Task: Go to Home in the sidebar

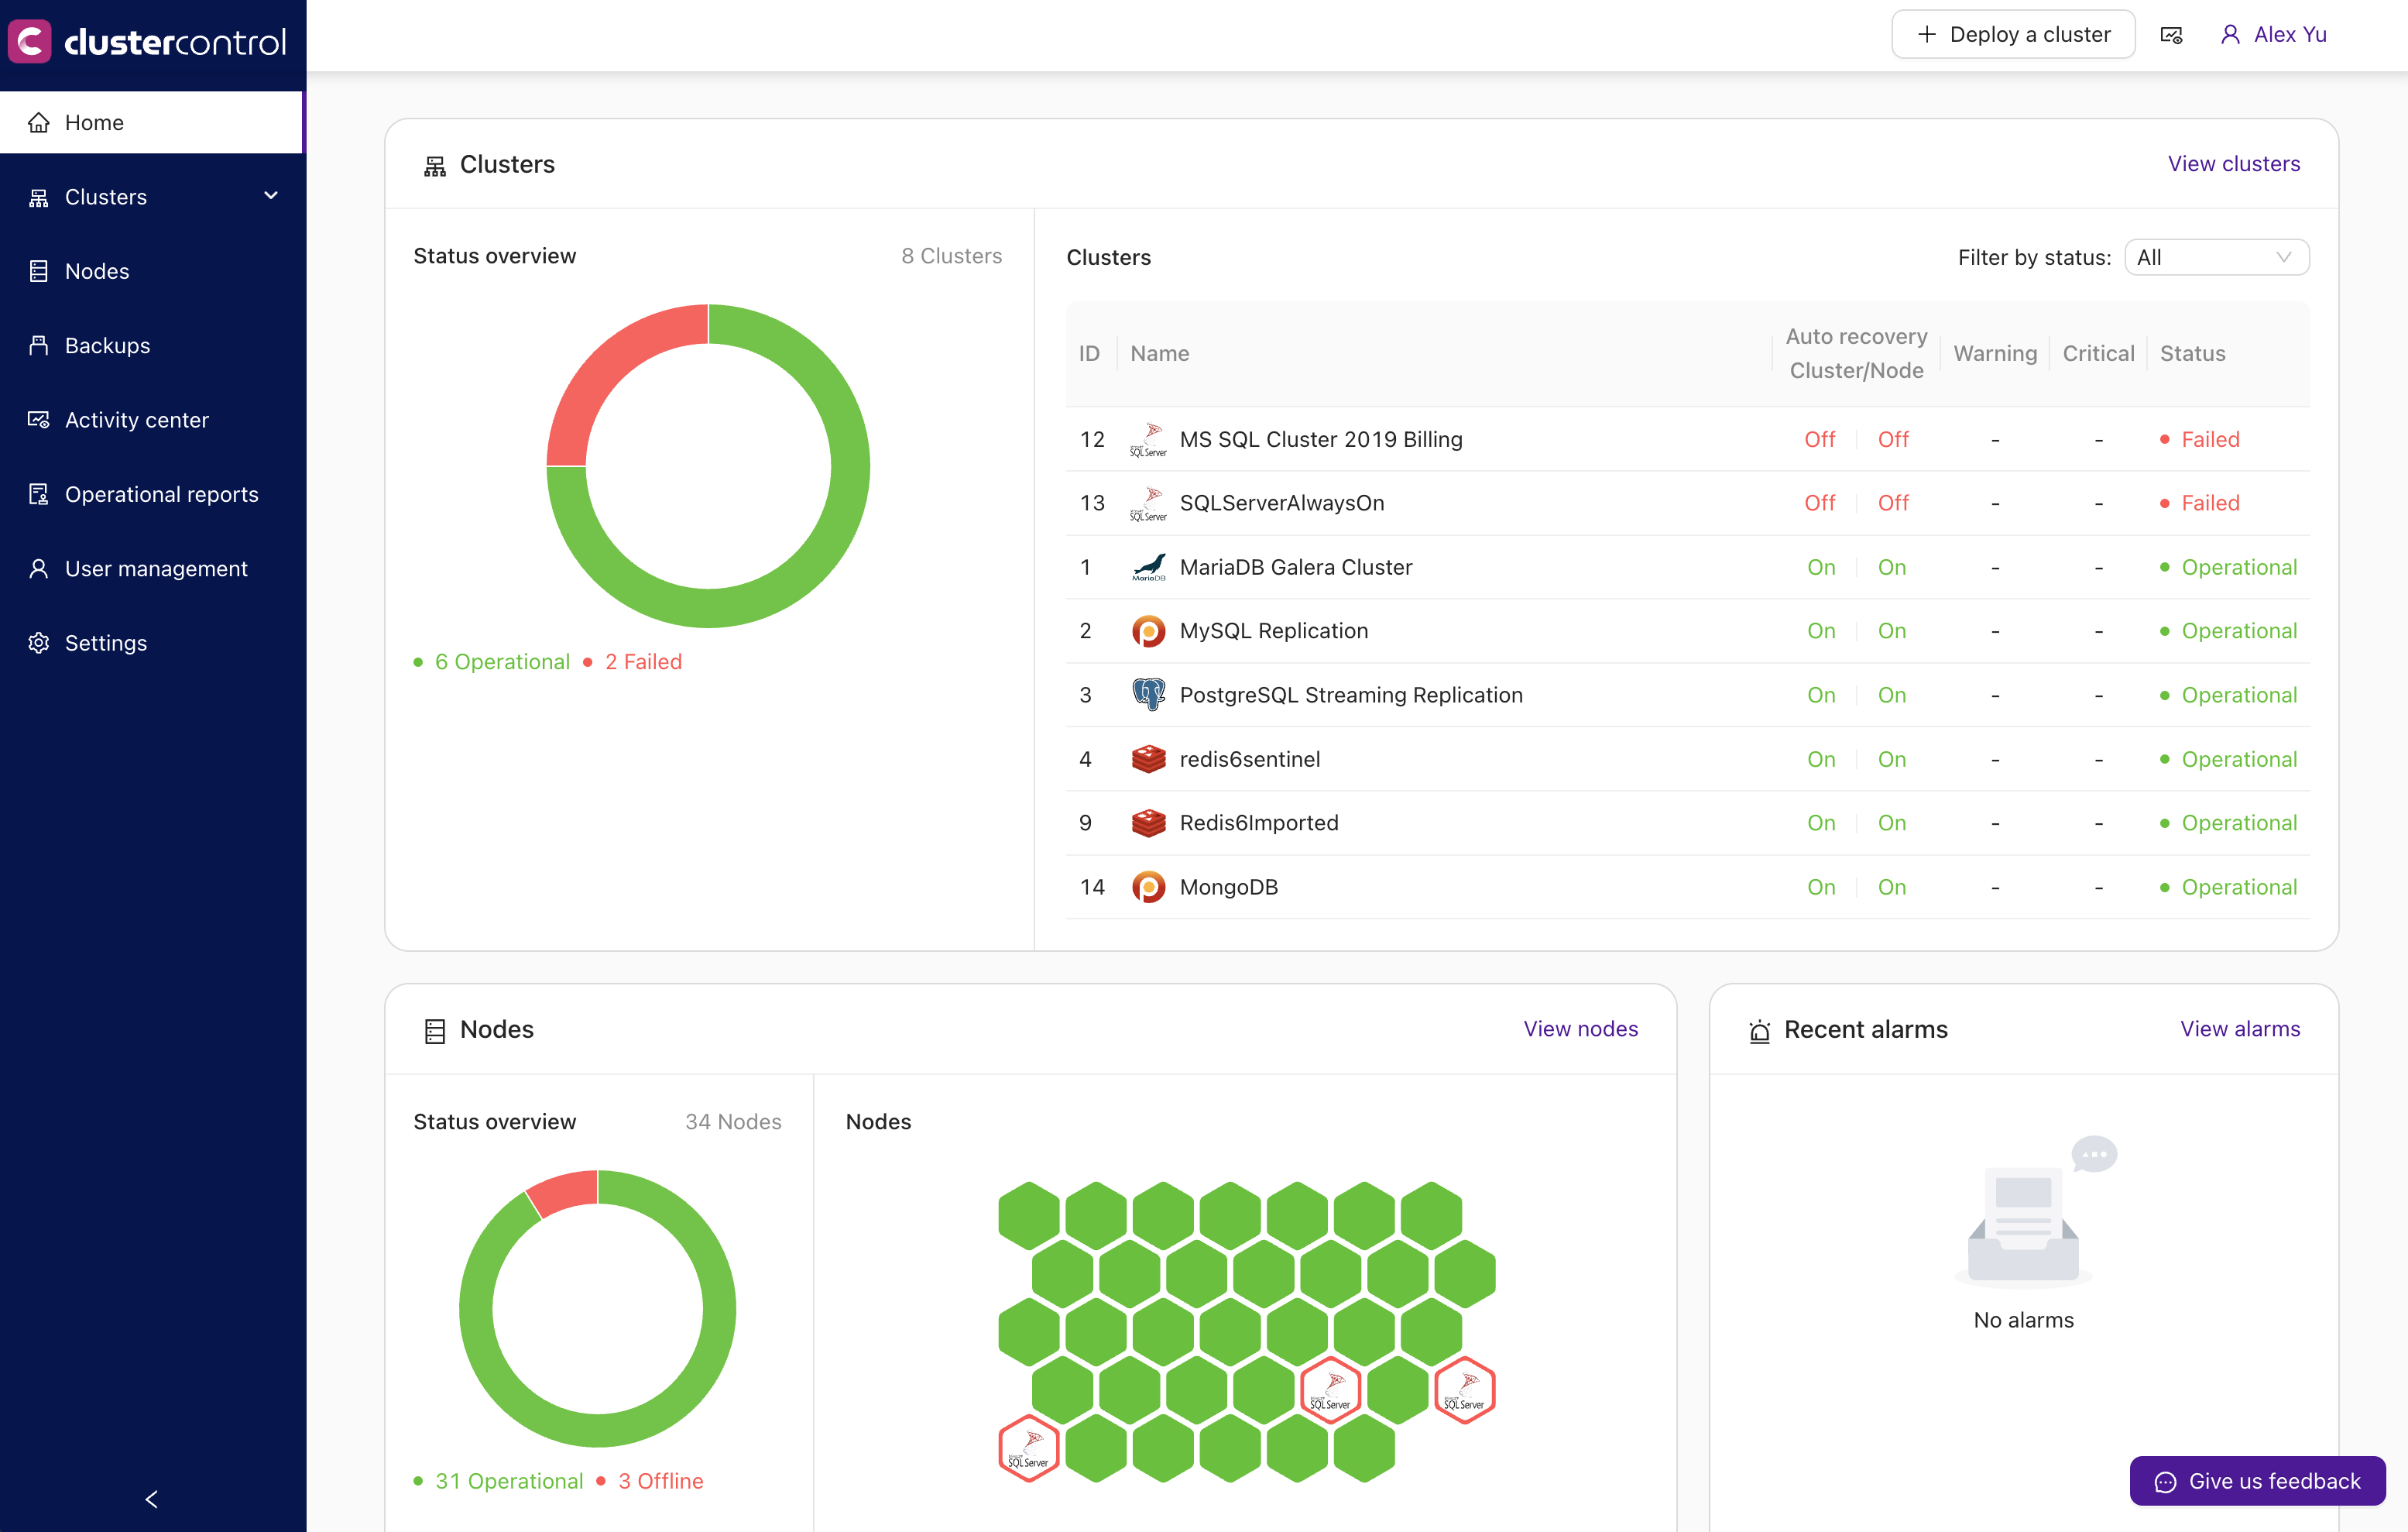Action: [152, 122]
